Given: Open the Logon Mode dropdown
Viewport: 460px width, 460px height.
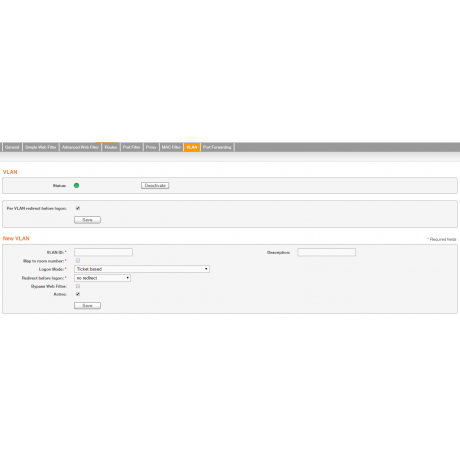Looking at the screenshot, I should (x=142, y=269).
